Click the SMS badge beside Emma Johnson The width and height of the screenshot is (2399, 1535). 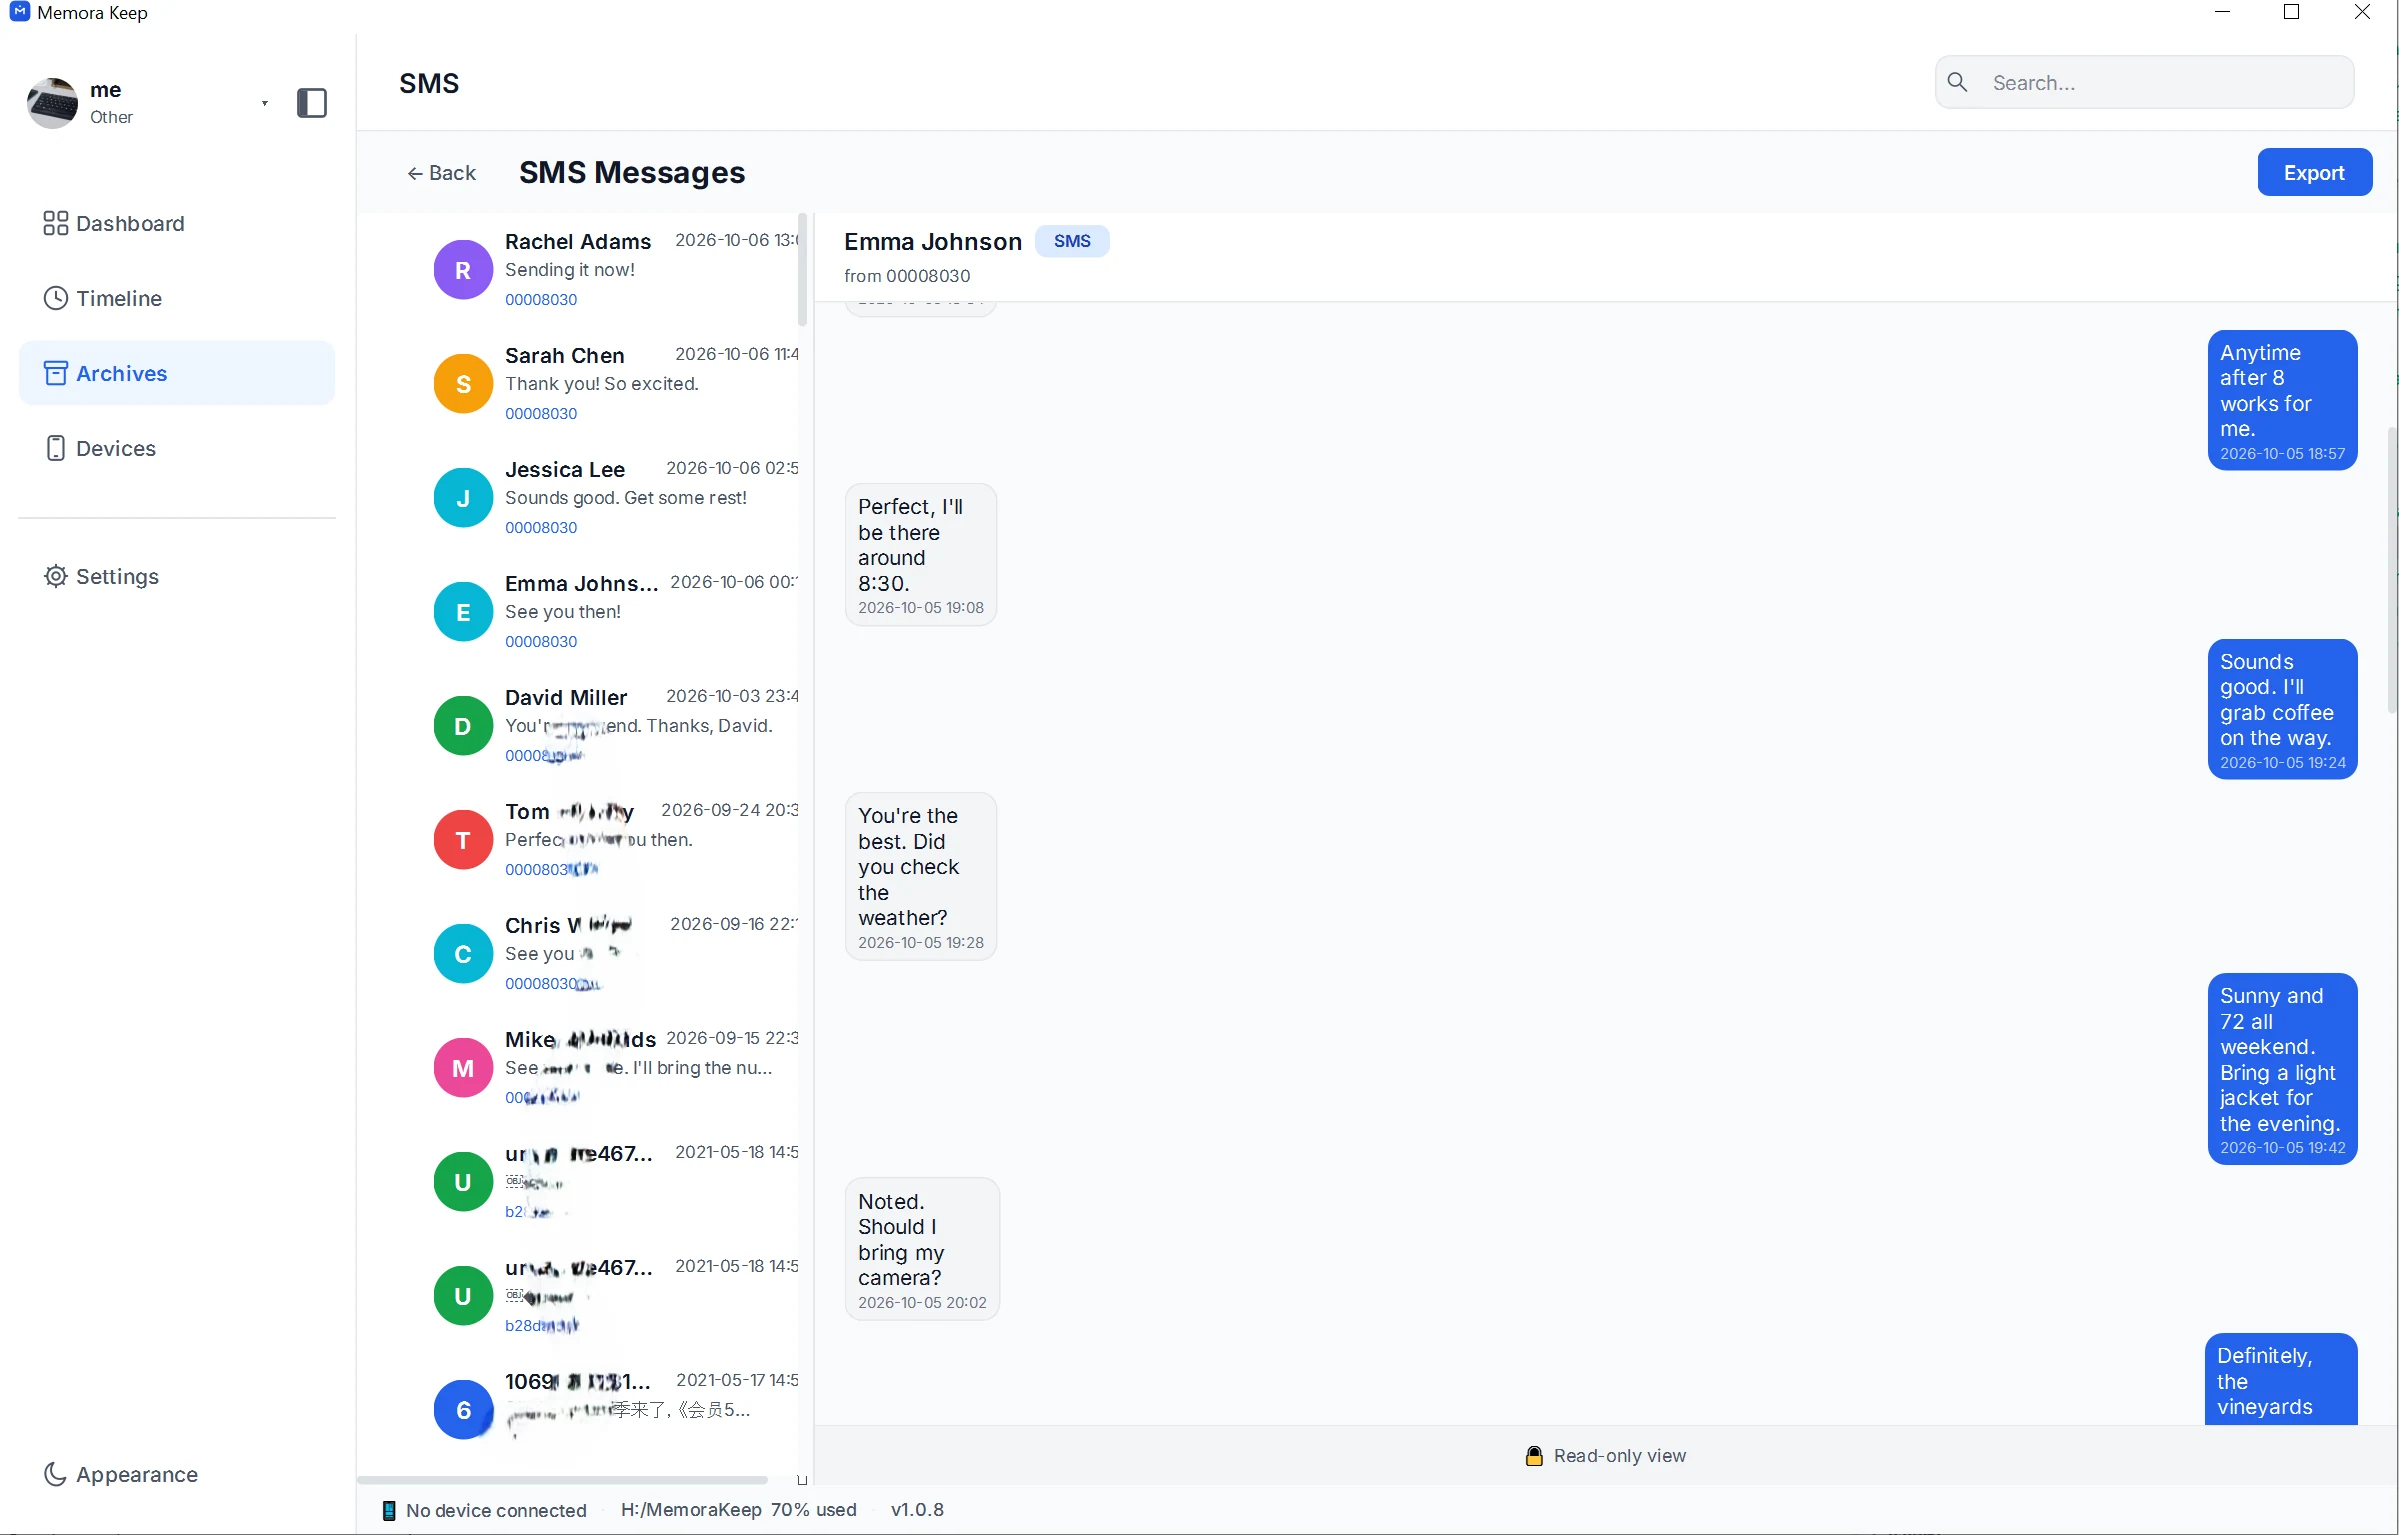coord(1072,241)
